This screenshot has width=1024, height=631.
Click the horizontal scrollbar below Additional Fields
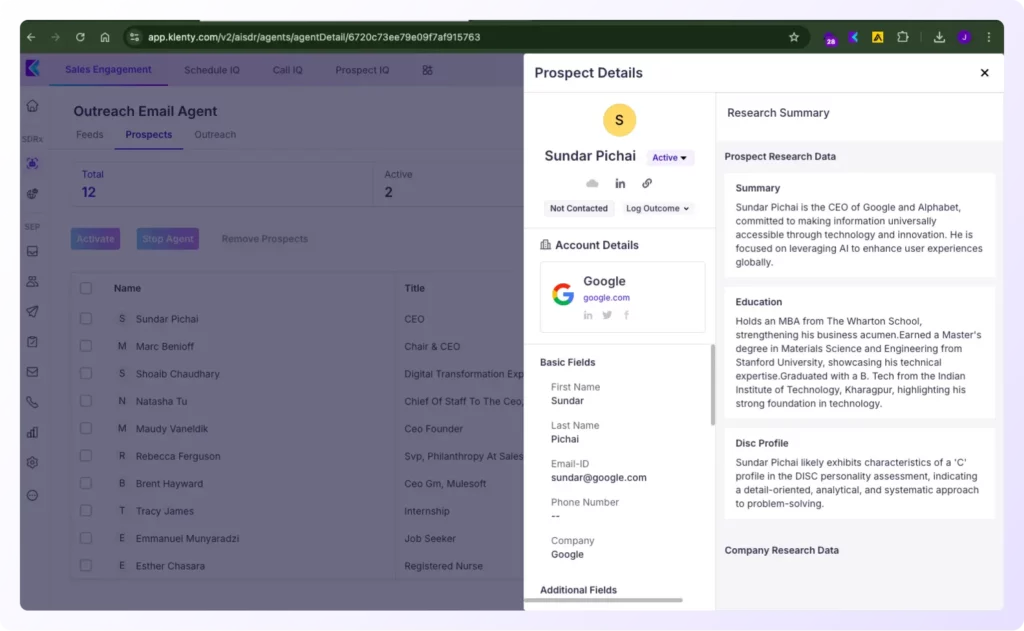603,600
